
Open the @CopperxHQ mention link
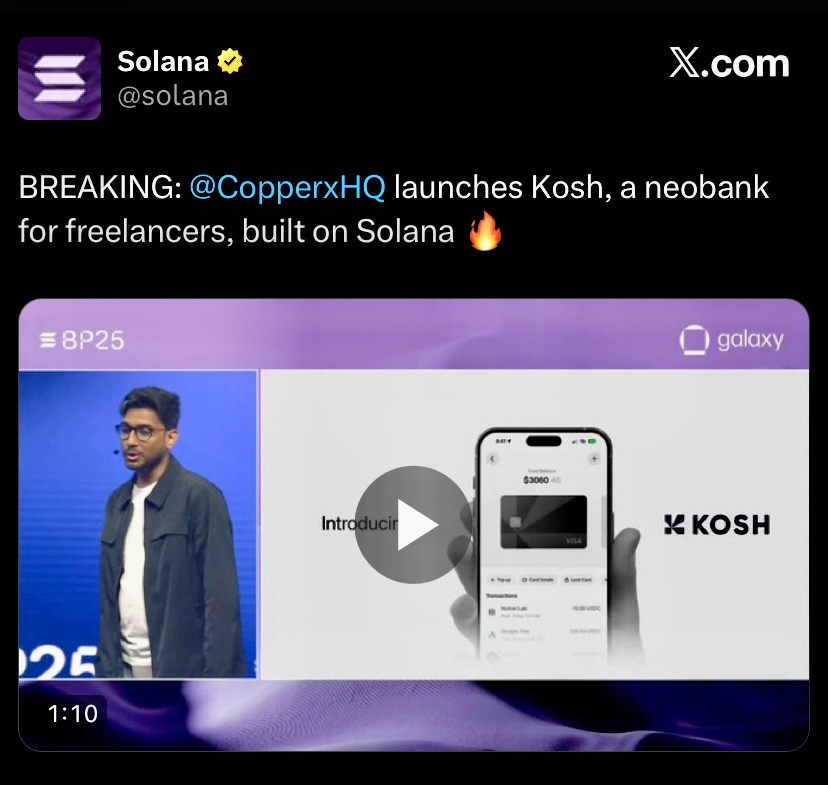click(x=287, y=187)
